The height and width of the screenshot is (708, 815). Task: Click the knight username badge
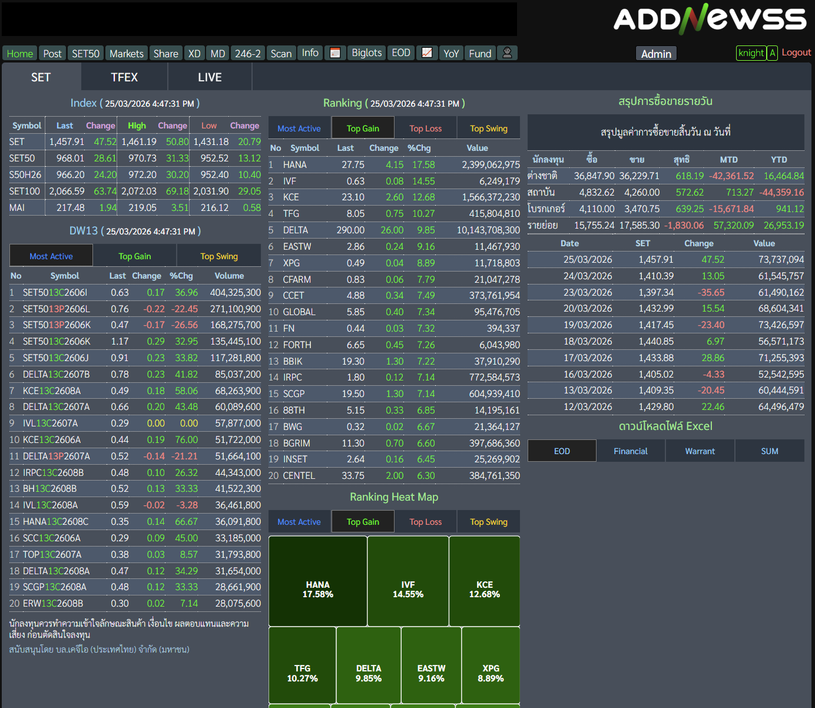click(750, 53)
